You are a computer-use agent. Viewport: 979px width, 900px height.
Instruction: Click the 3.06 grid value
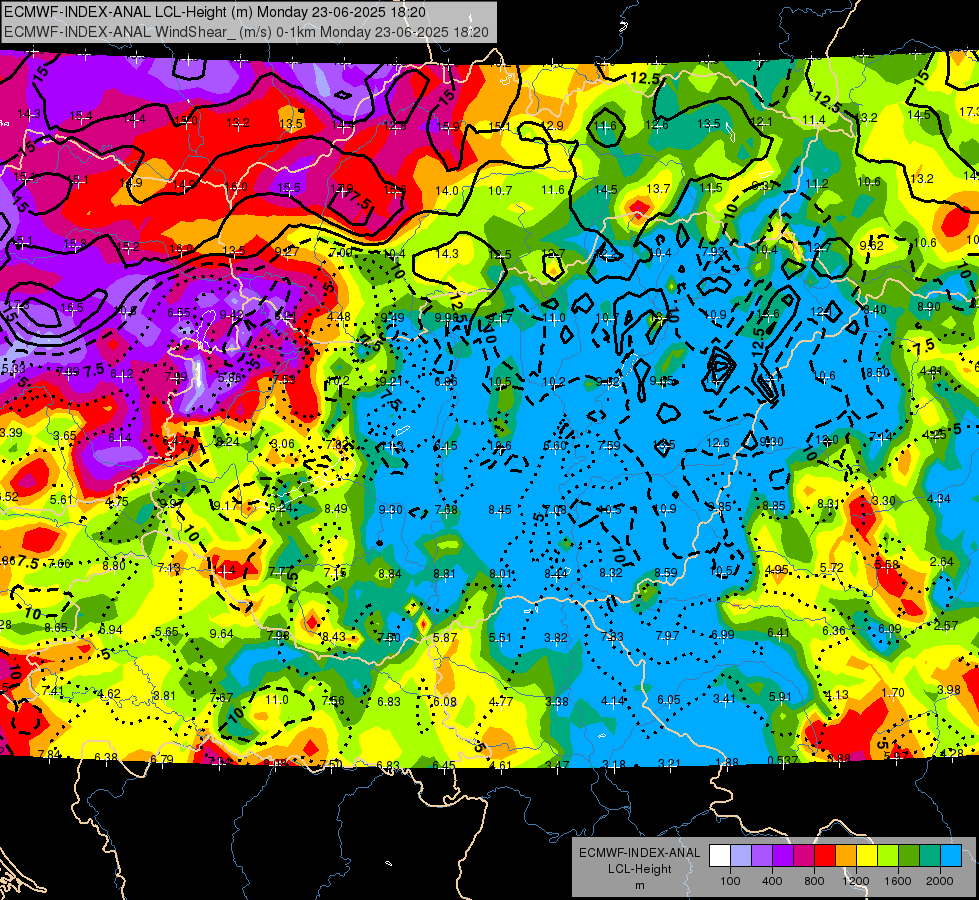tap(282, 443)
